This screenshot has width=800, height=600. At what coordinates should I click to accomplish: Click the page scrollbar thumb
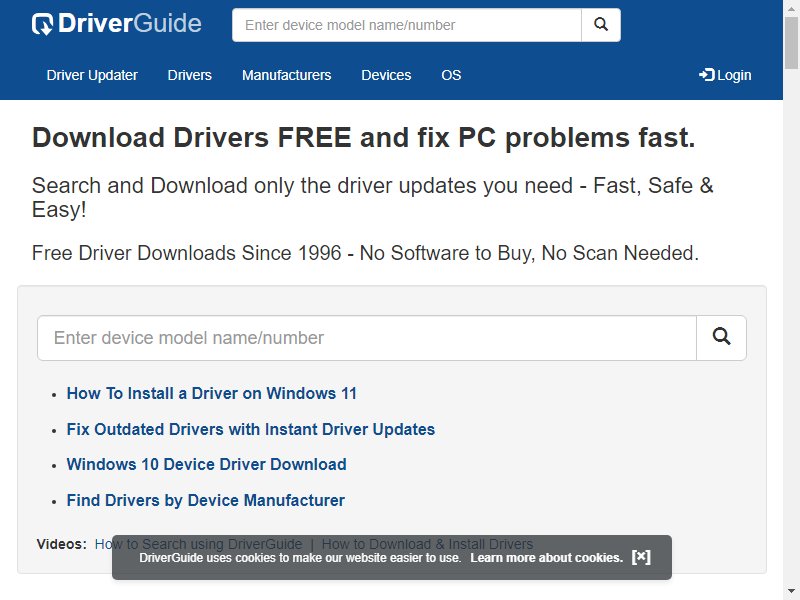click(791, 43)
